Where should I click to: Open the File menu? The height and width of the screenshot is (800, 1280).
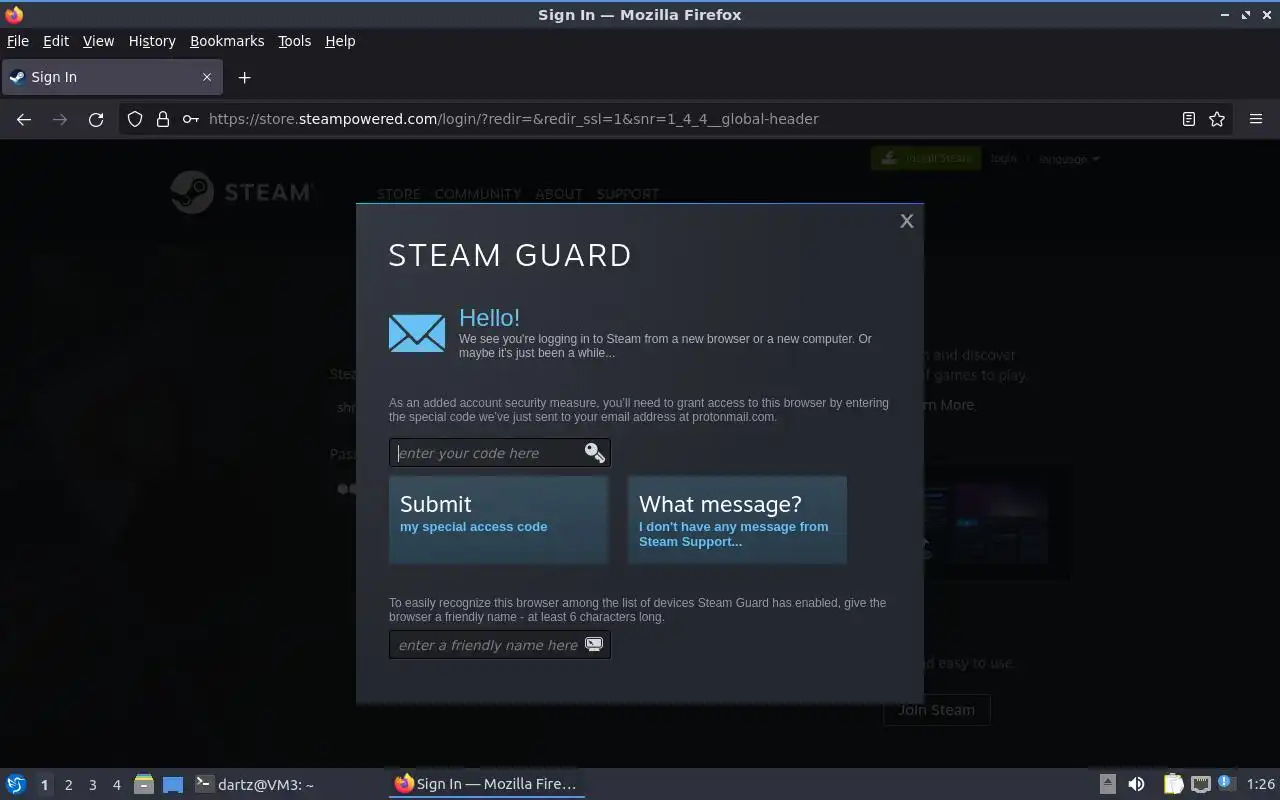point(18,41)
